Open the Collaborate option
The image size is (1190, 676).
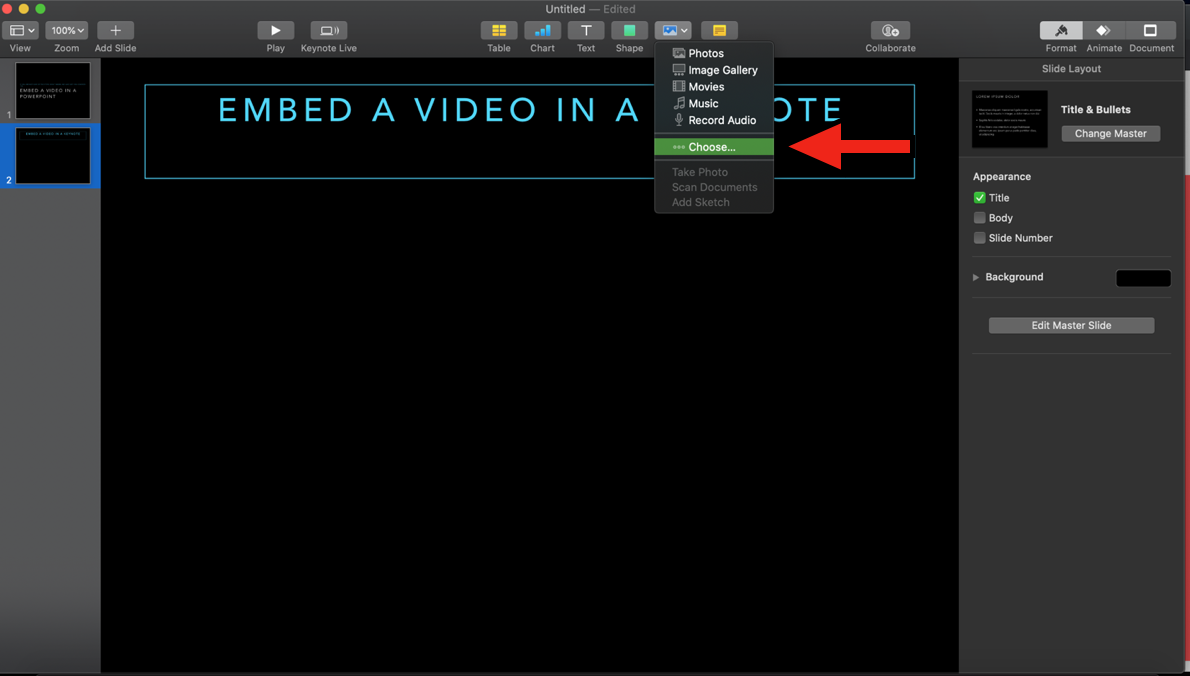click(890, 31)
